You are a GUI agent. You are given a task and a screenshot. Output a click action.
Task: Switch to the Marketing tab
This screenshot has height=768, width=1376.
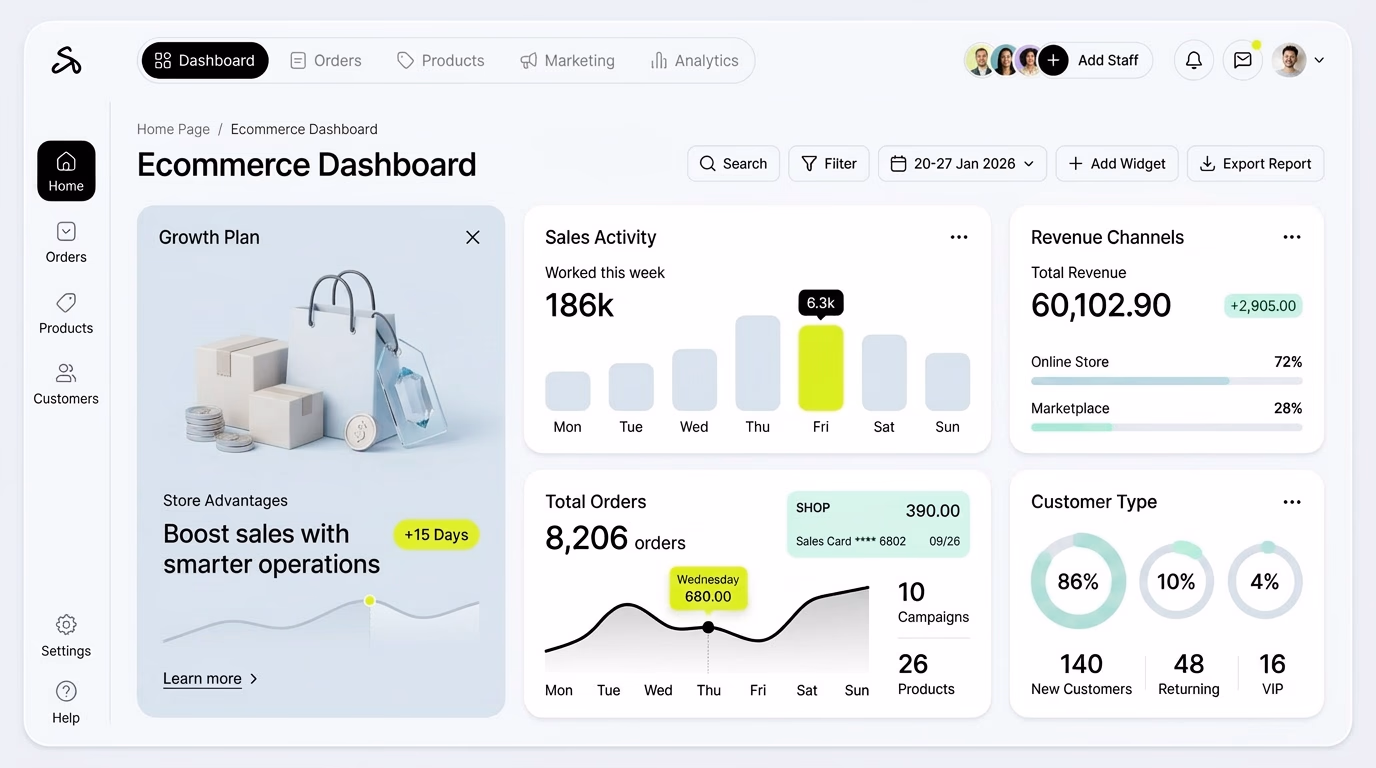coord(567,61)
